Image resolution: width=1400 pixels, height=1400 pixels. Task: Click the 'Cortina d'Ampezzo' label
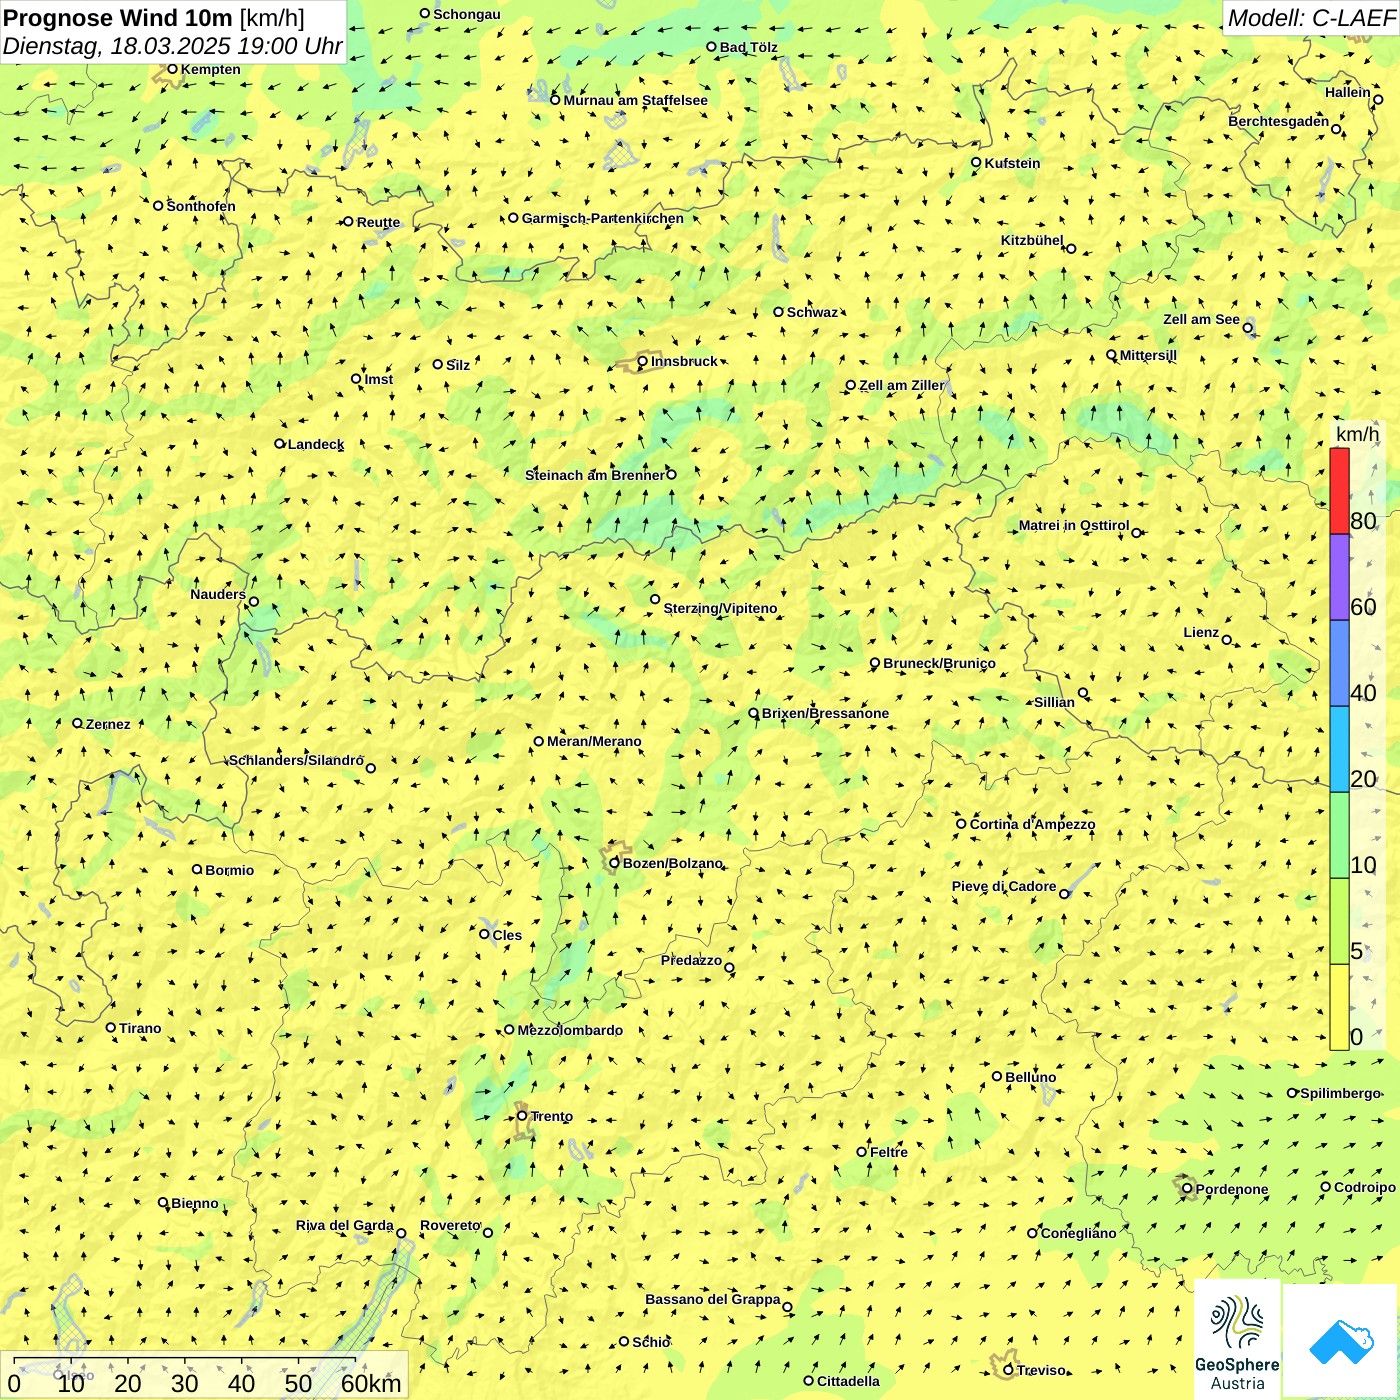pos(1033,824)
